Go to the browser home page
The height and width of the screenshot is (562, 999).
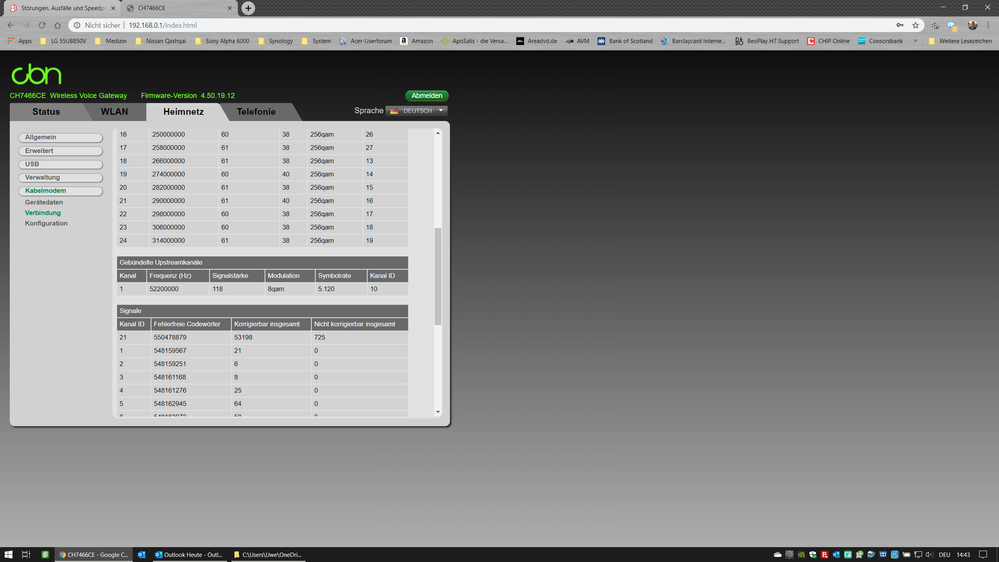[57, 25]
